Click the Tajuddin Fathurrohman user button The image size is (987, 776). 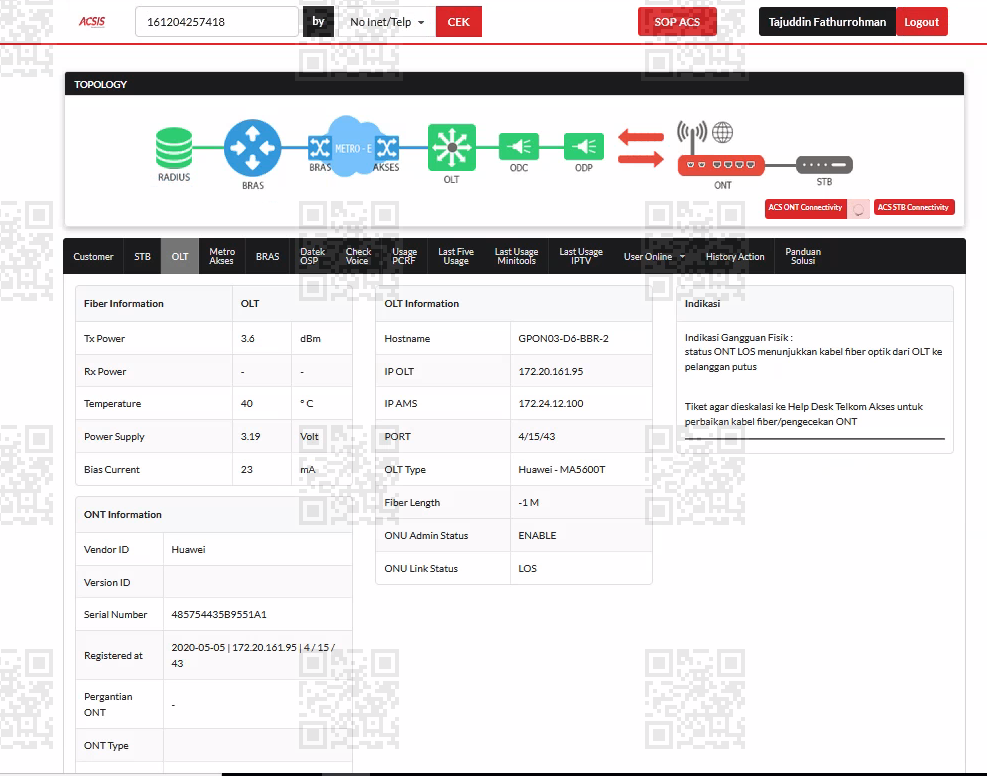point(827,22)
